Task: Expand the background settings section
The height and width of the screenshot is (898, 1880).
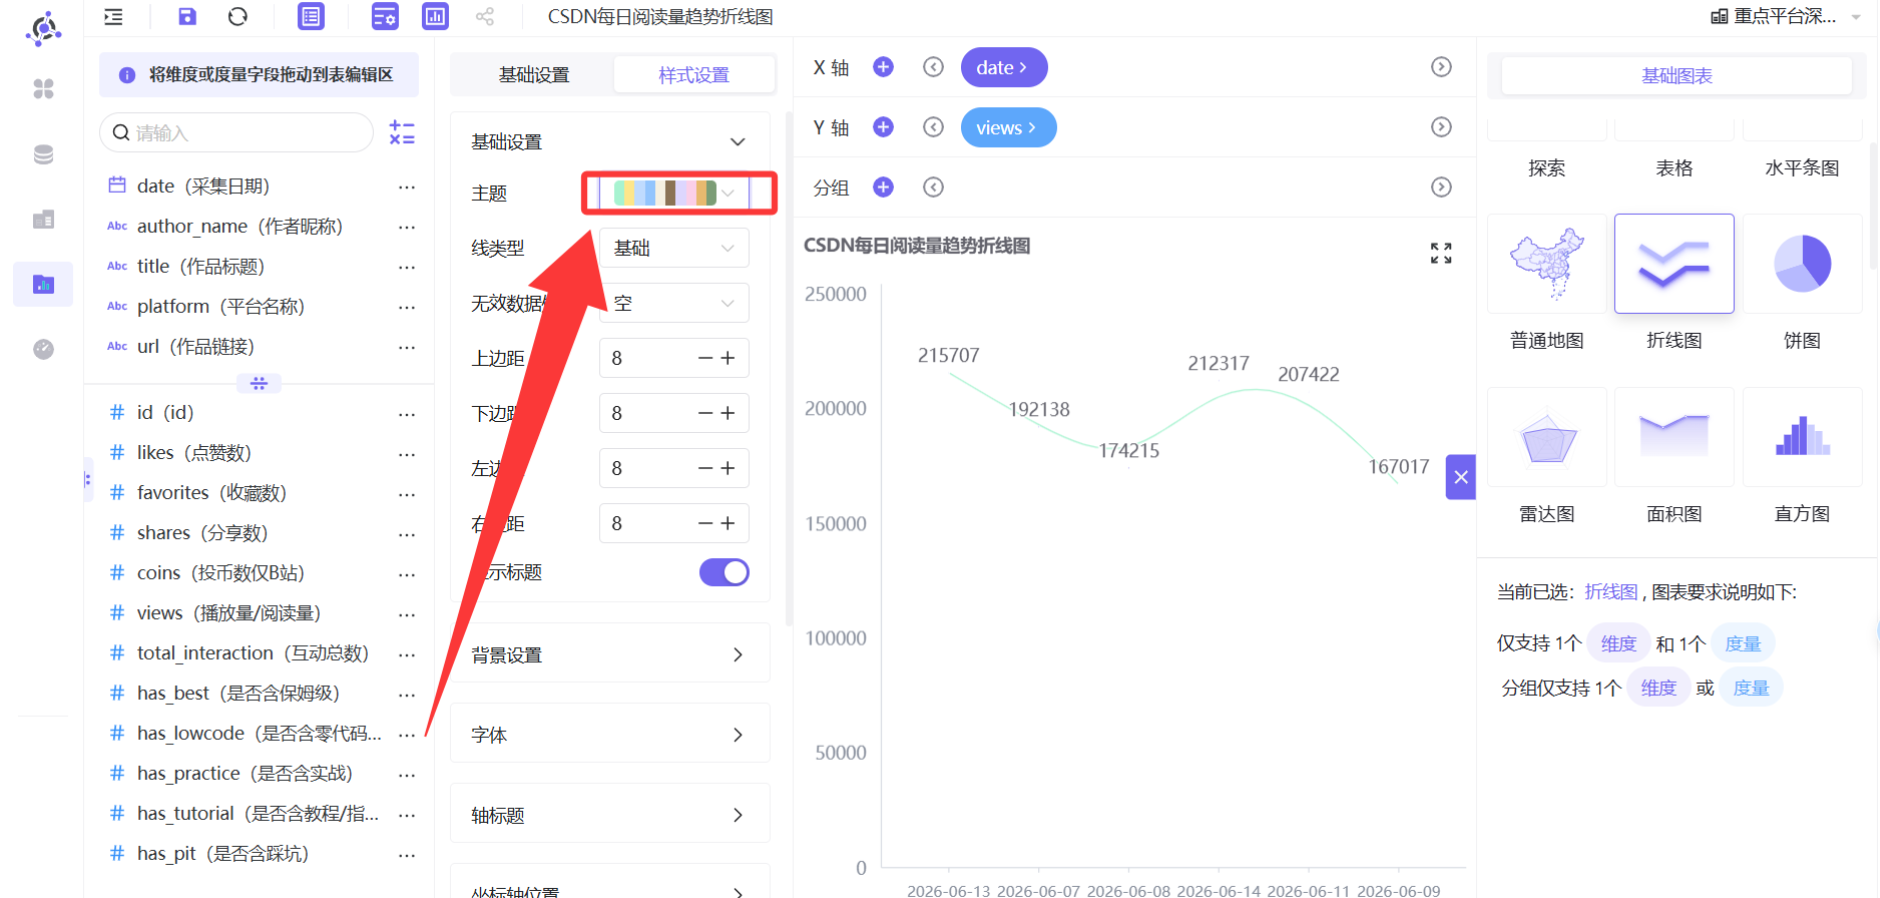Action: point(610,655)
